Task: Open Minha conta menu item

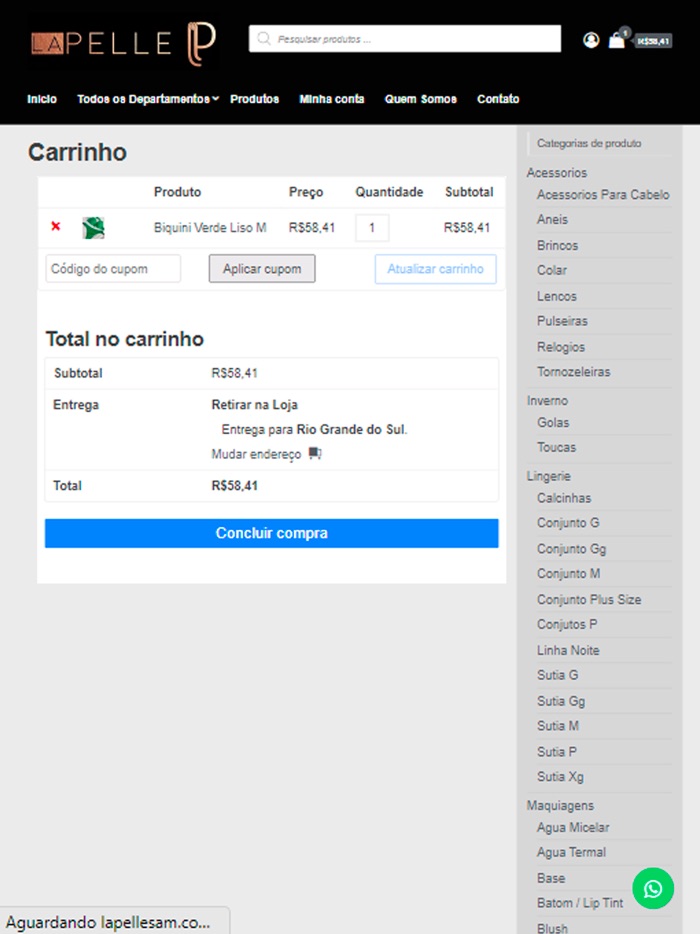Action: (x=332, y=99)
